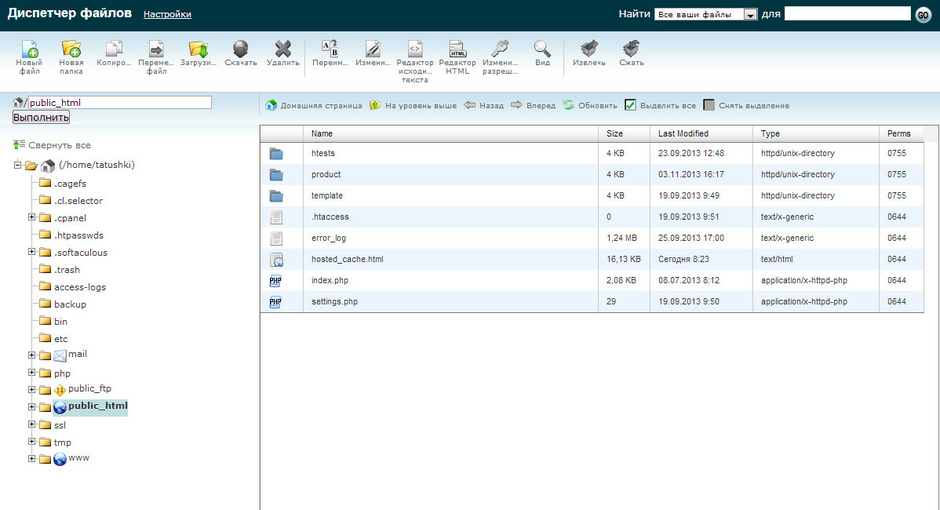
Task: Select hosted_cache.html file icon
Action: 276,259
